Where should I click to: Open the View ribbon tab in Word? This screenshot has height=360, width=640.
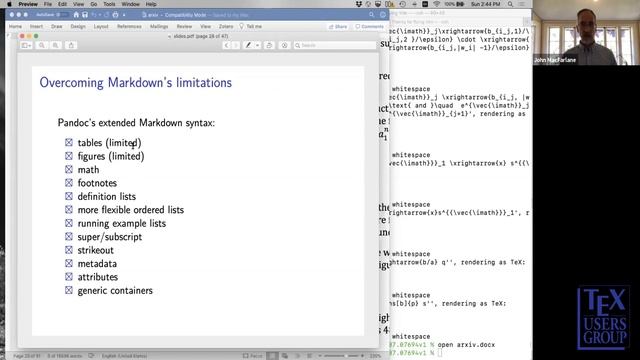(205, 27)
